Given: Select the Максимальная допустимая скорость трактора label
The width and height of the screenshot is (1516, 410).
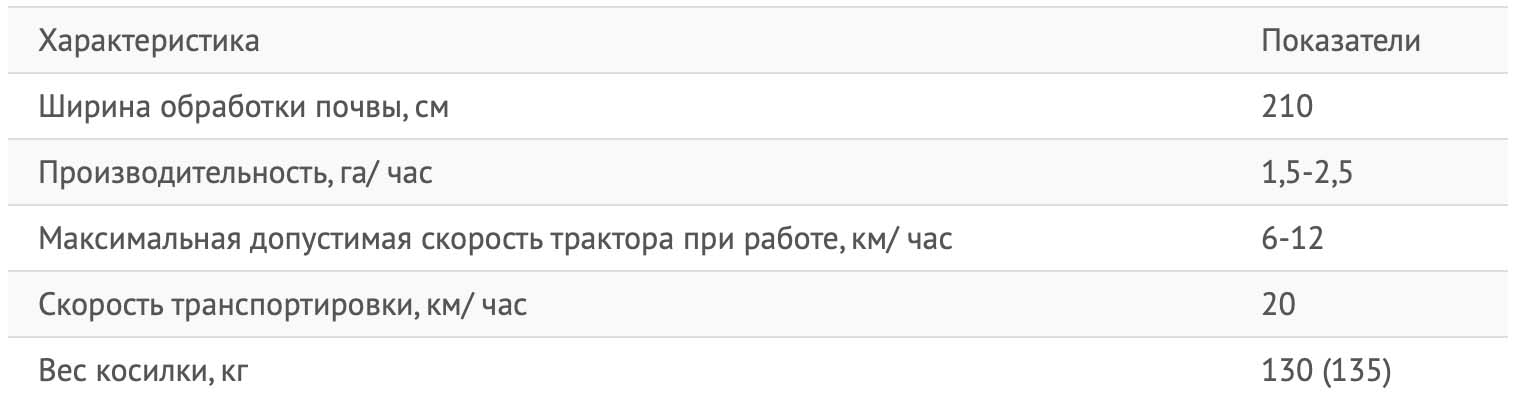Looking at the screenshot, I should [501, 239].
